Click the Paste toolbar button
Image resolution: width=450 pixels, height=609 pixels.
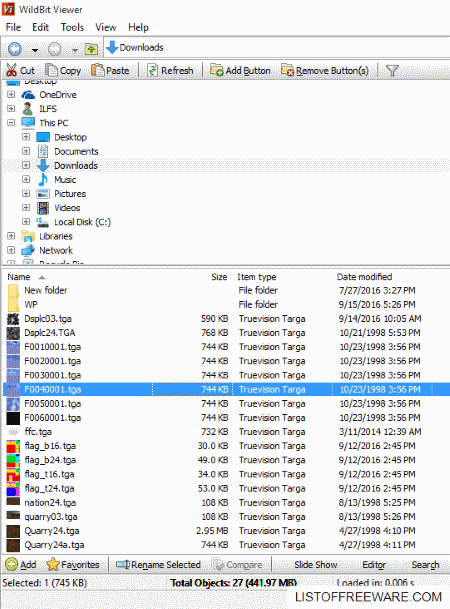tap(110, 70)
